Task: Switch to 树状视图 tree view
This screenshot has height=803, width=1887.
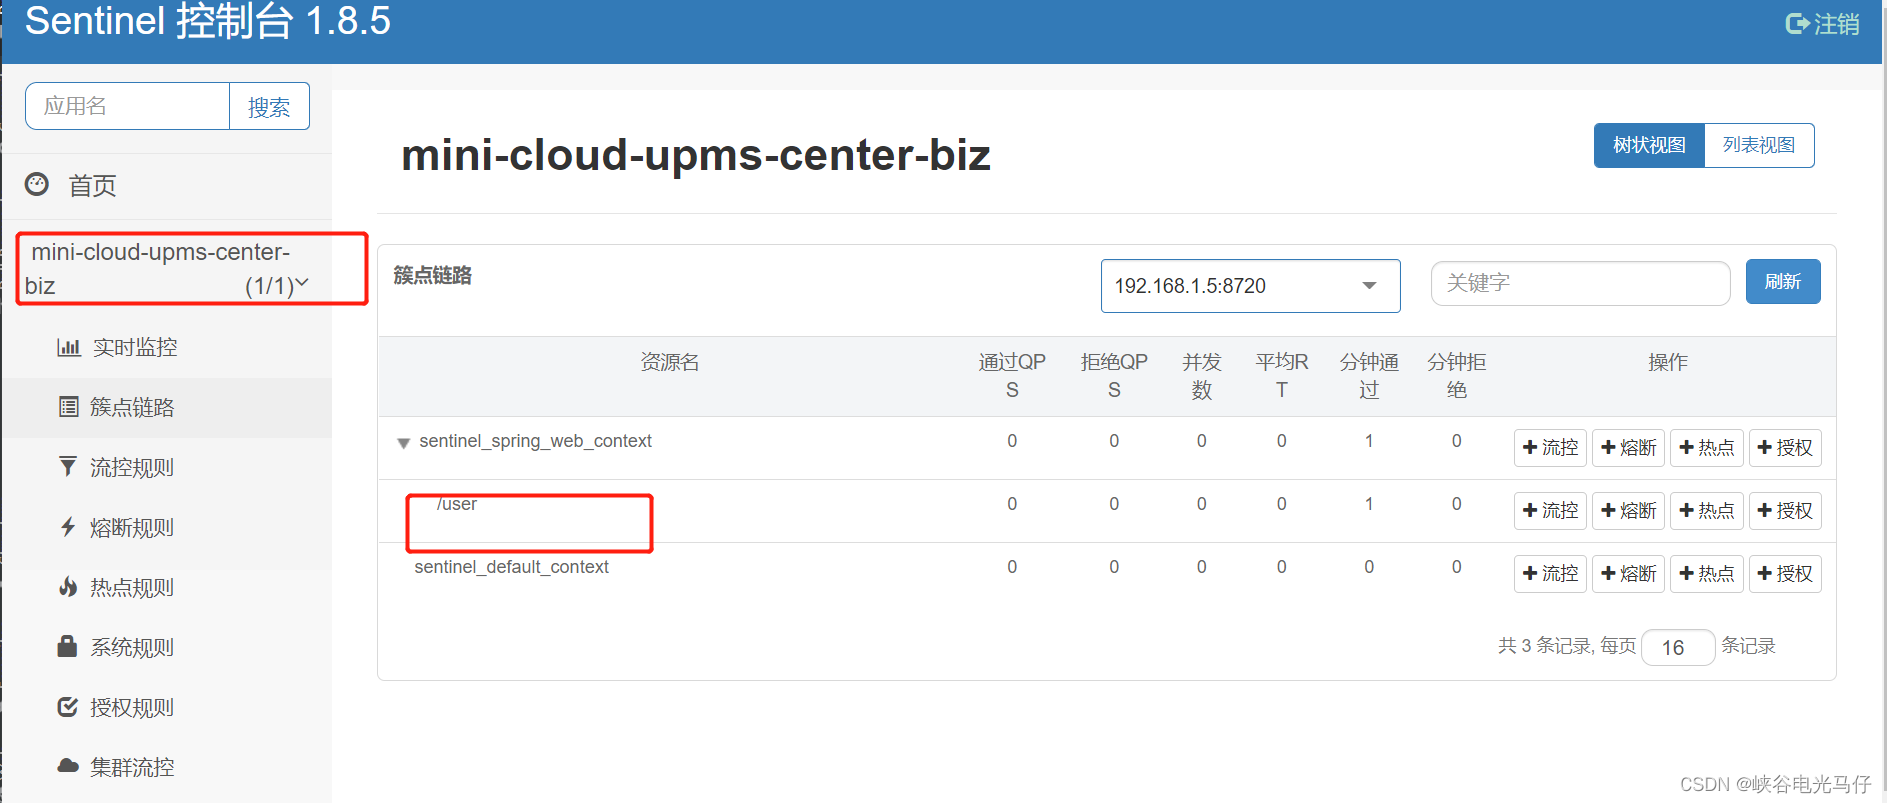Action: pyautogui.click(x=1649, y=145)
